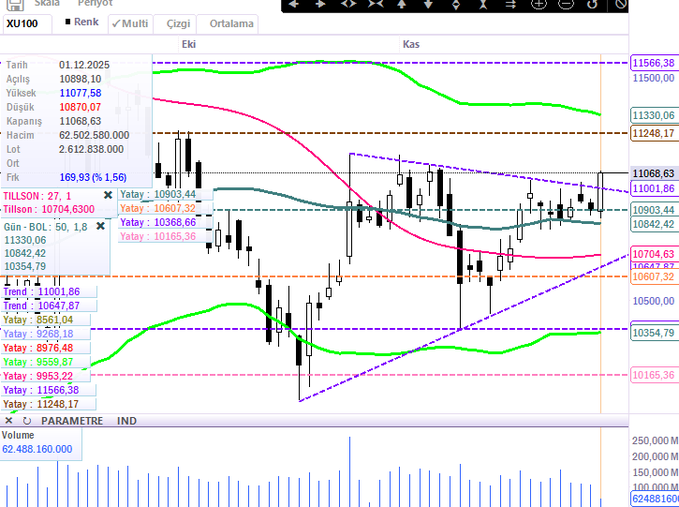
Task: Click the Frk 169,93 (% 1,56) value
Action: [93, 178]
